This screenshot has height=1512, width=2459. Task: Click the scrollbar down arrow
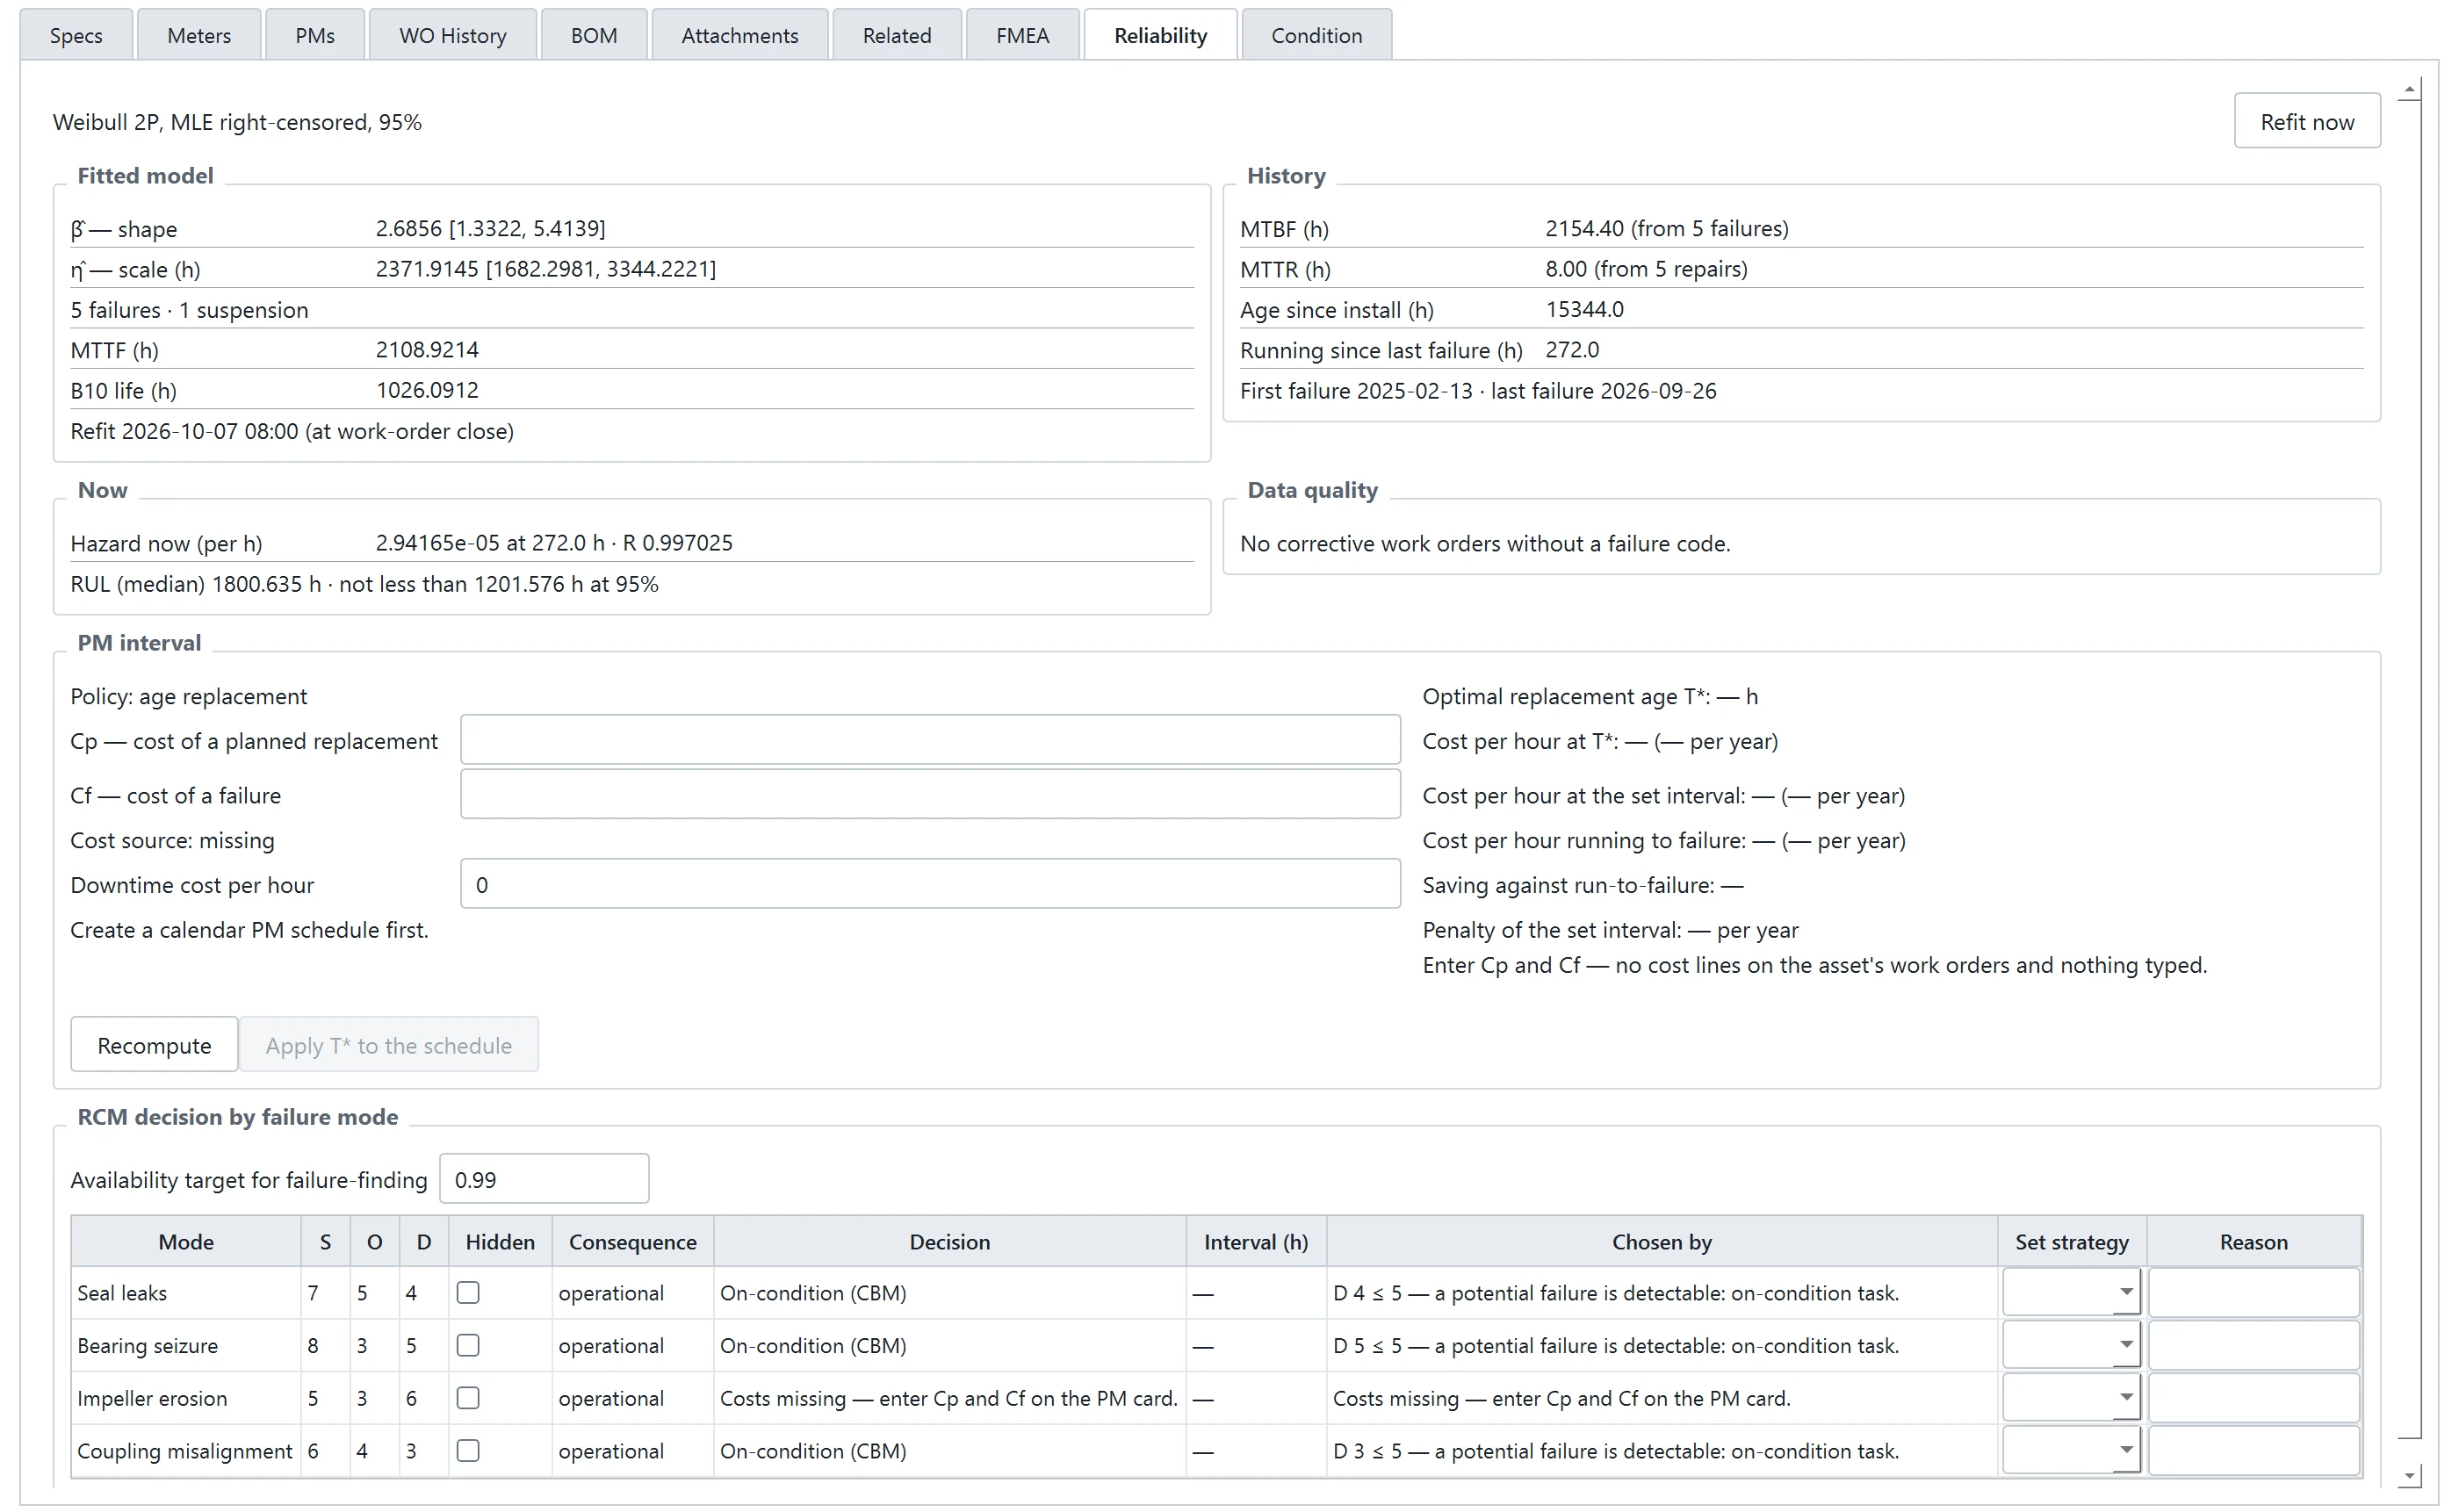point(2410,1475)
